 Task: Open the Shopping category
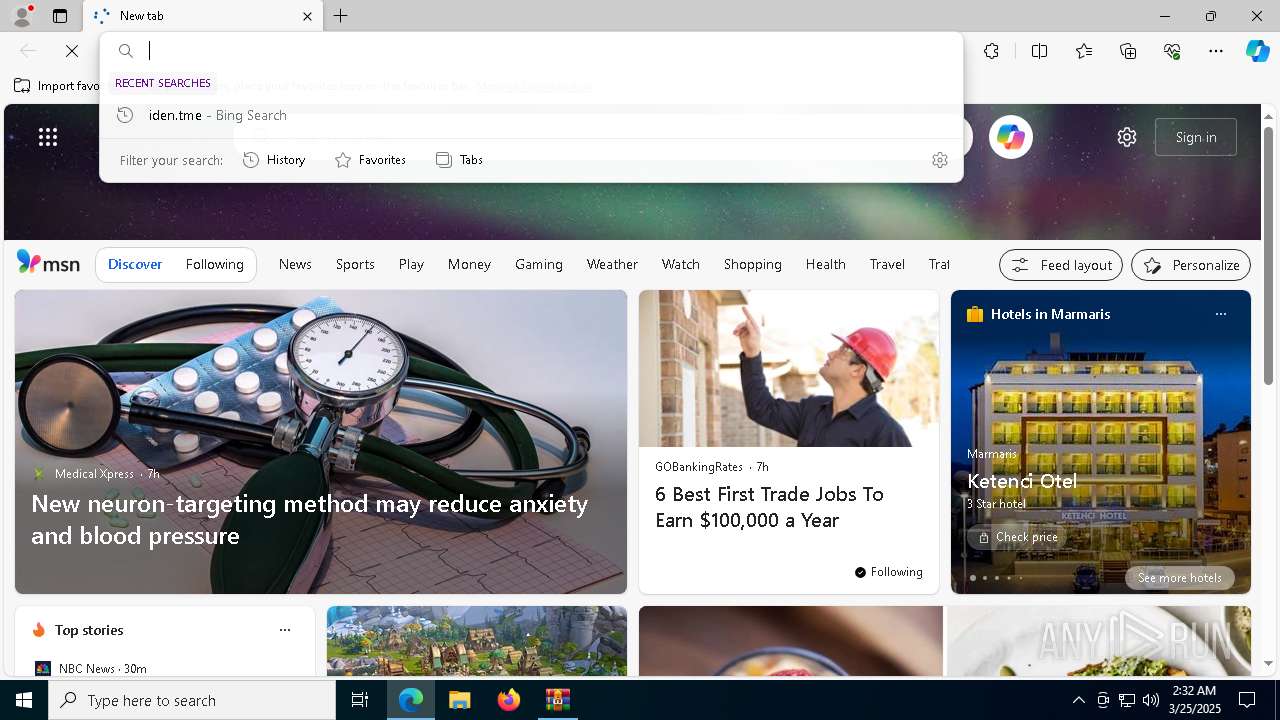coord(753,264)
